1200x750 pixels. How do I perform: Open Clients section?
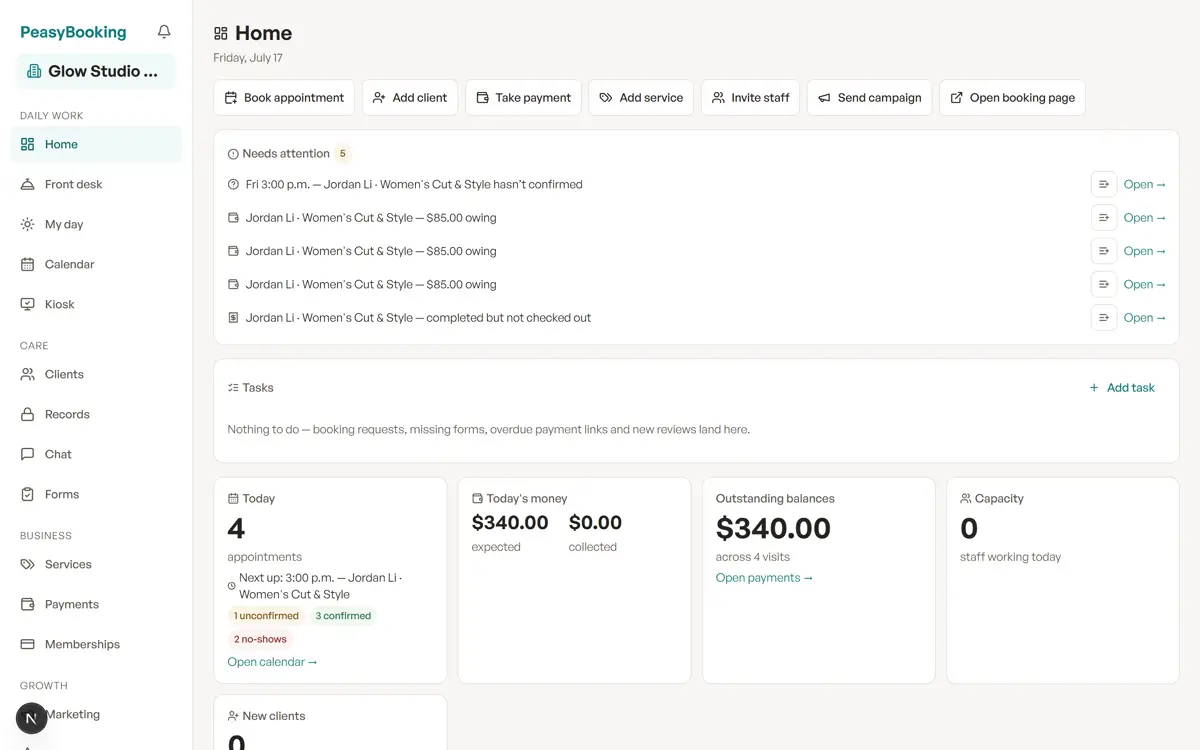coord(96,374)
